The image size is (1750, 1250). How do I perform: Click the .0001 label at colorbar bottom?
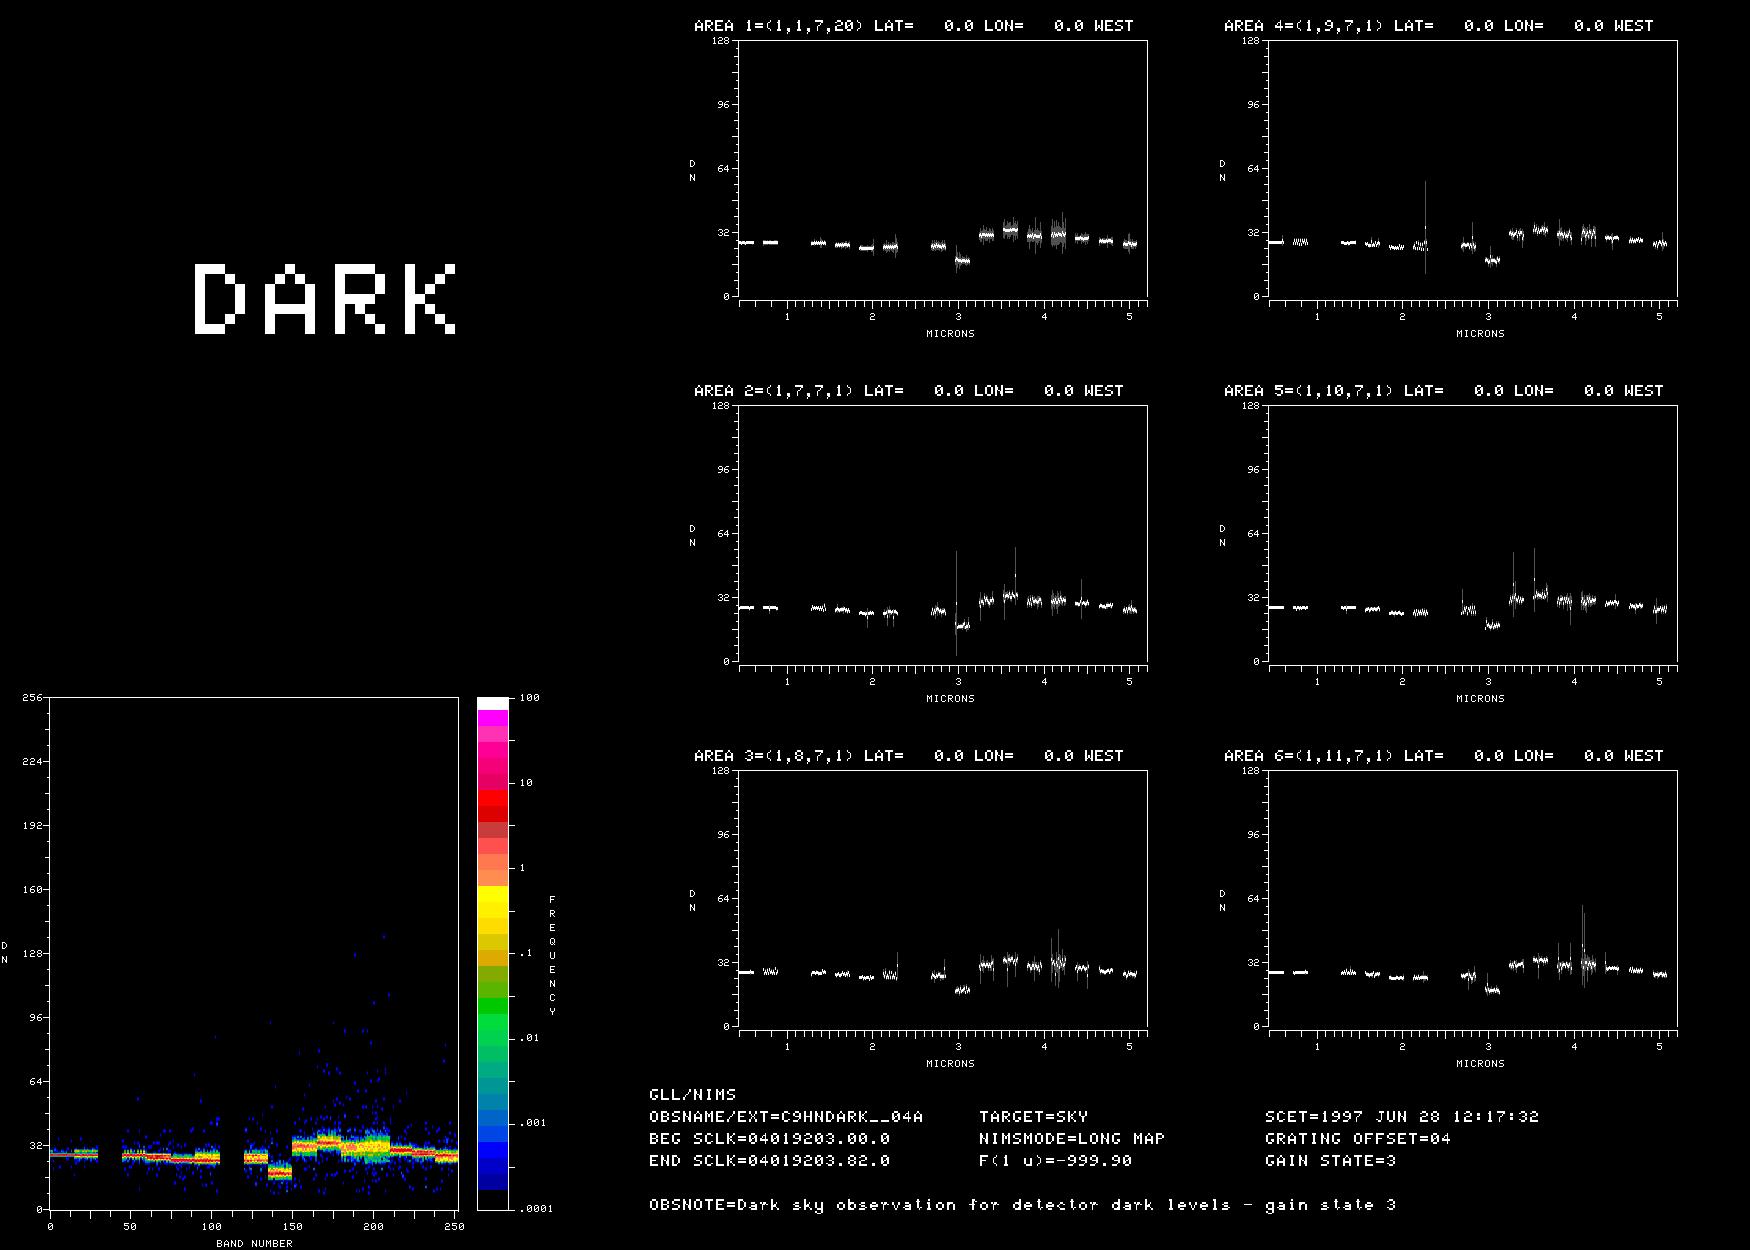coord(534,1208)
